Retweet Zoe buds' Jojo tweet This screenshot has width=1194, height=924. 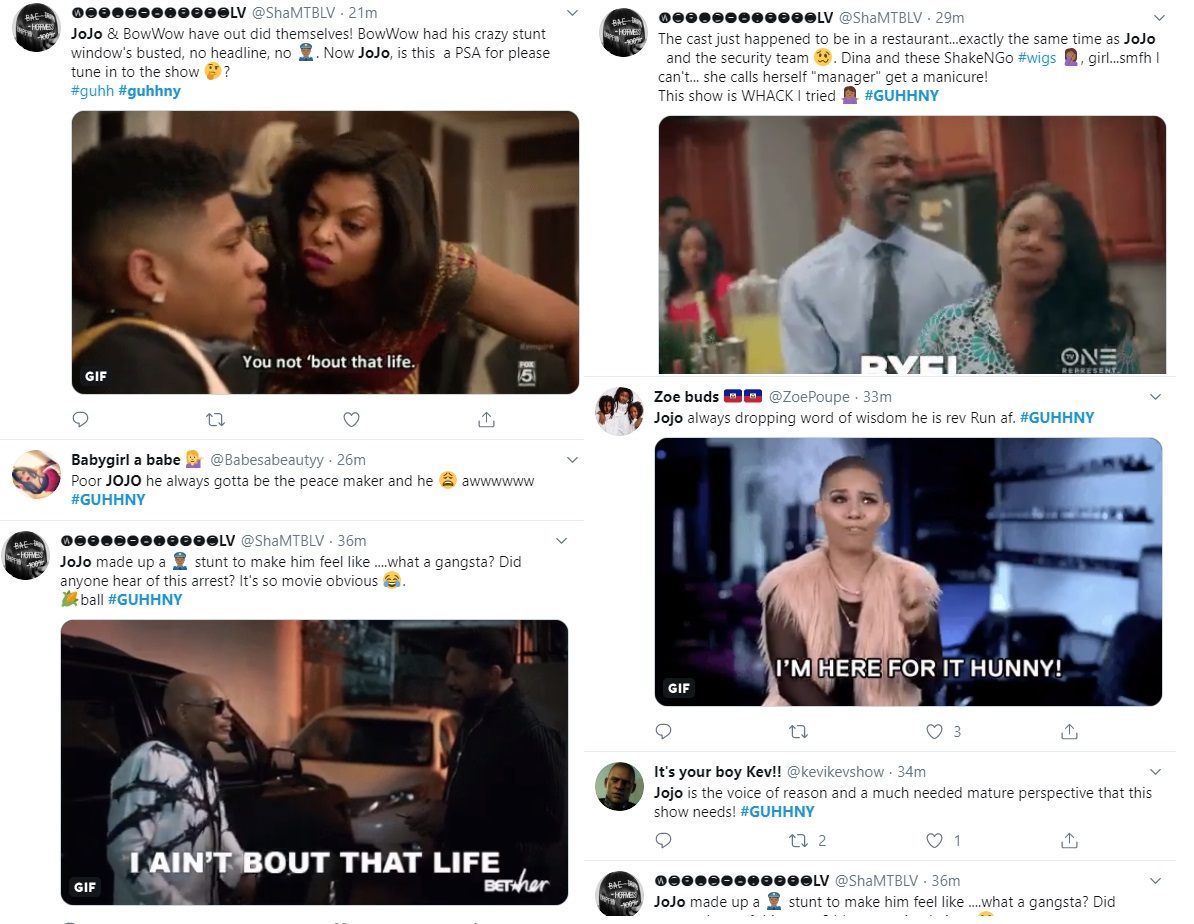pyautogui.click(x=798, y=731)
